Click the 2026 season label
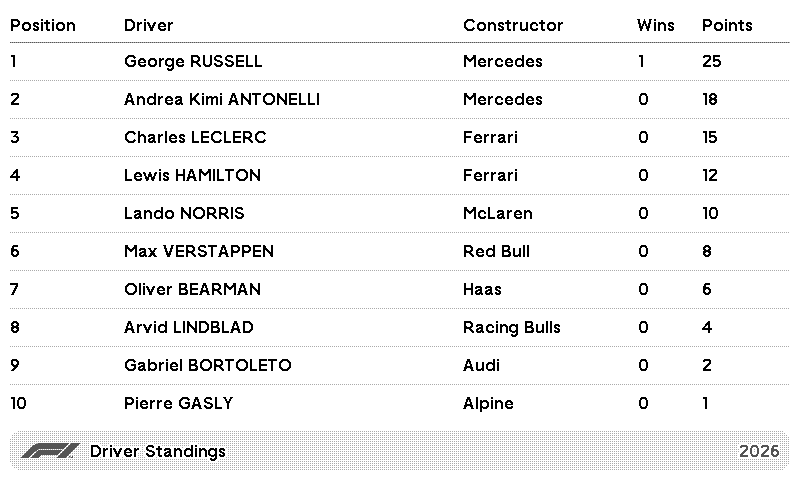Screen dimensions: 800x480 click(x=758, y=451)
